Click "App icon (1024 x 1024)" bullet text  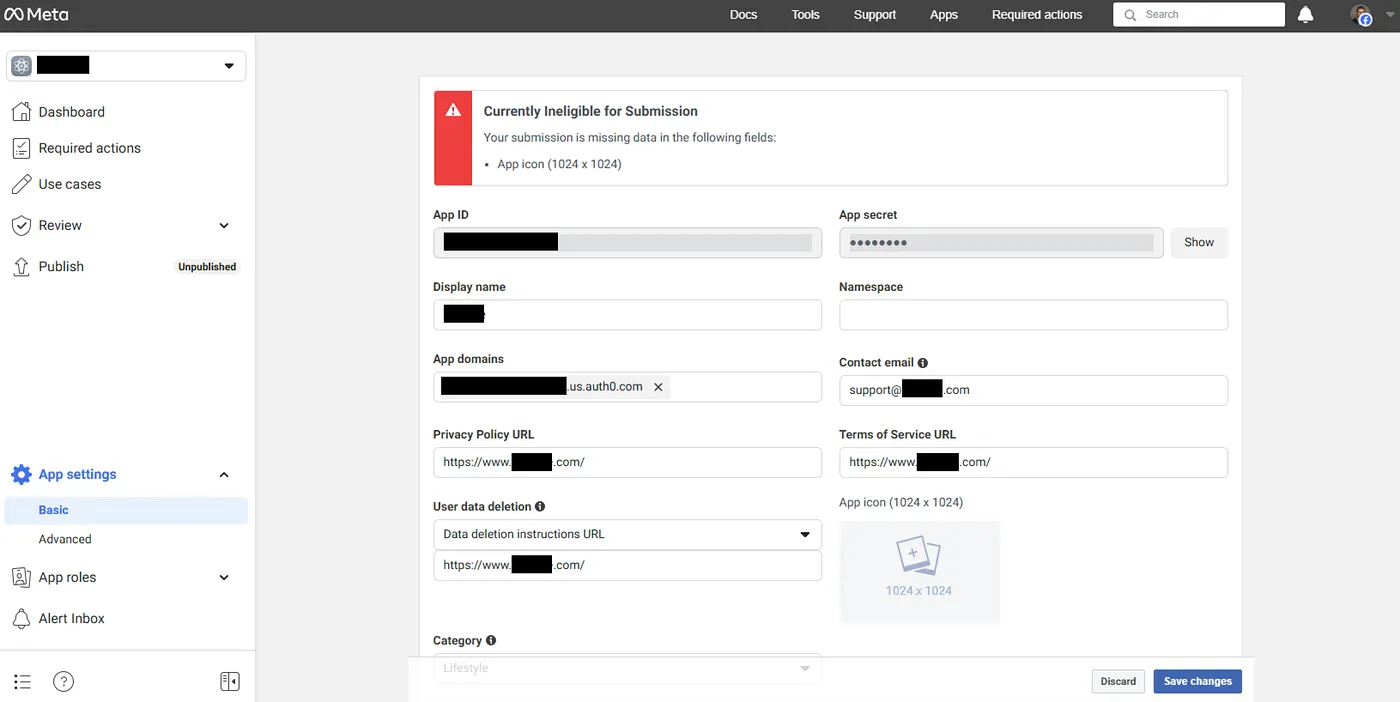pos(559,164)
